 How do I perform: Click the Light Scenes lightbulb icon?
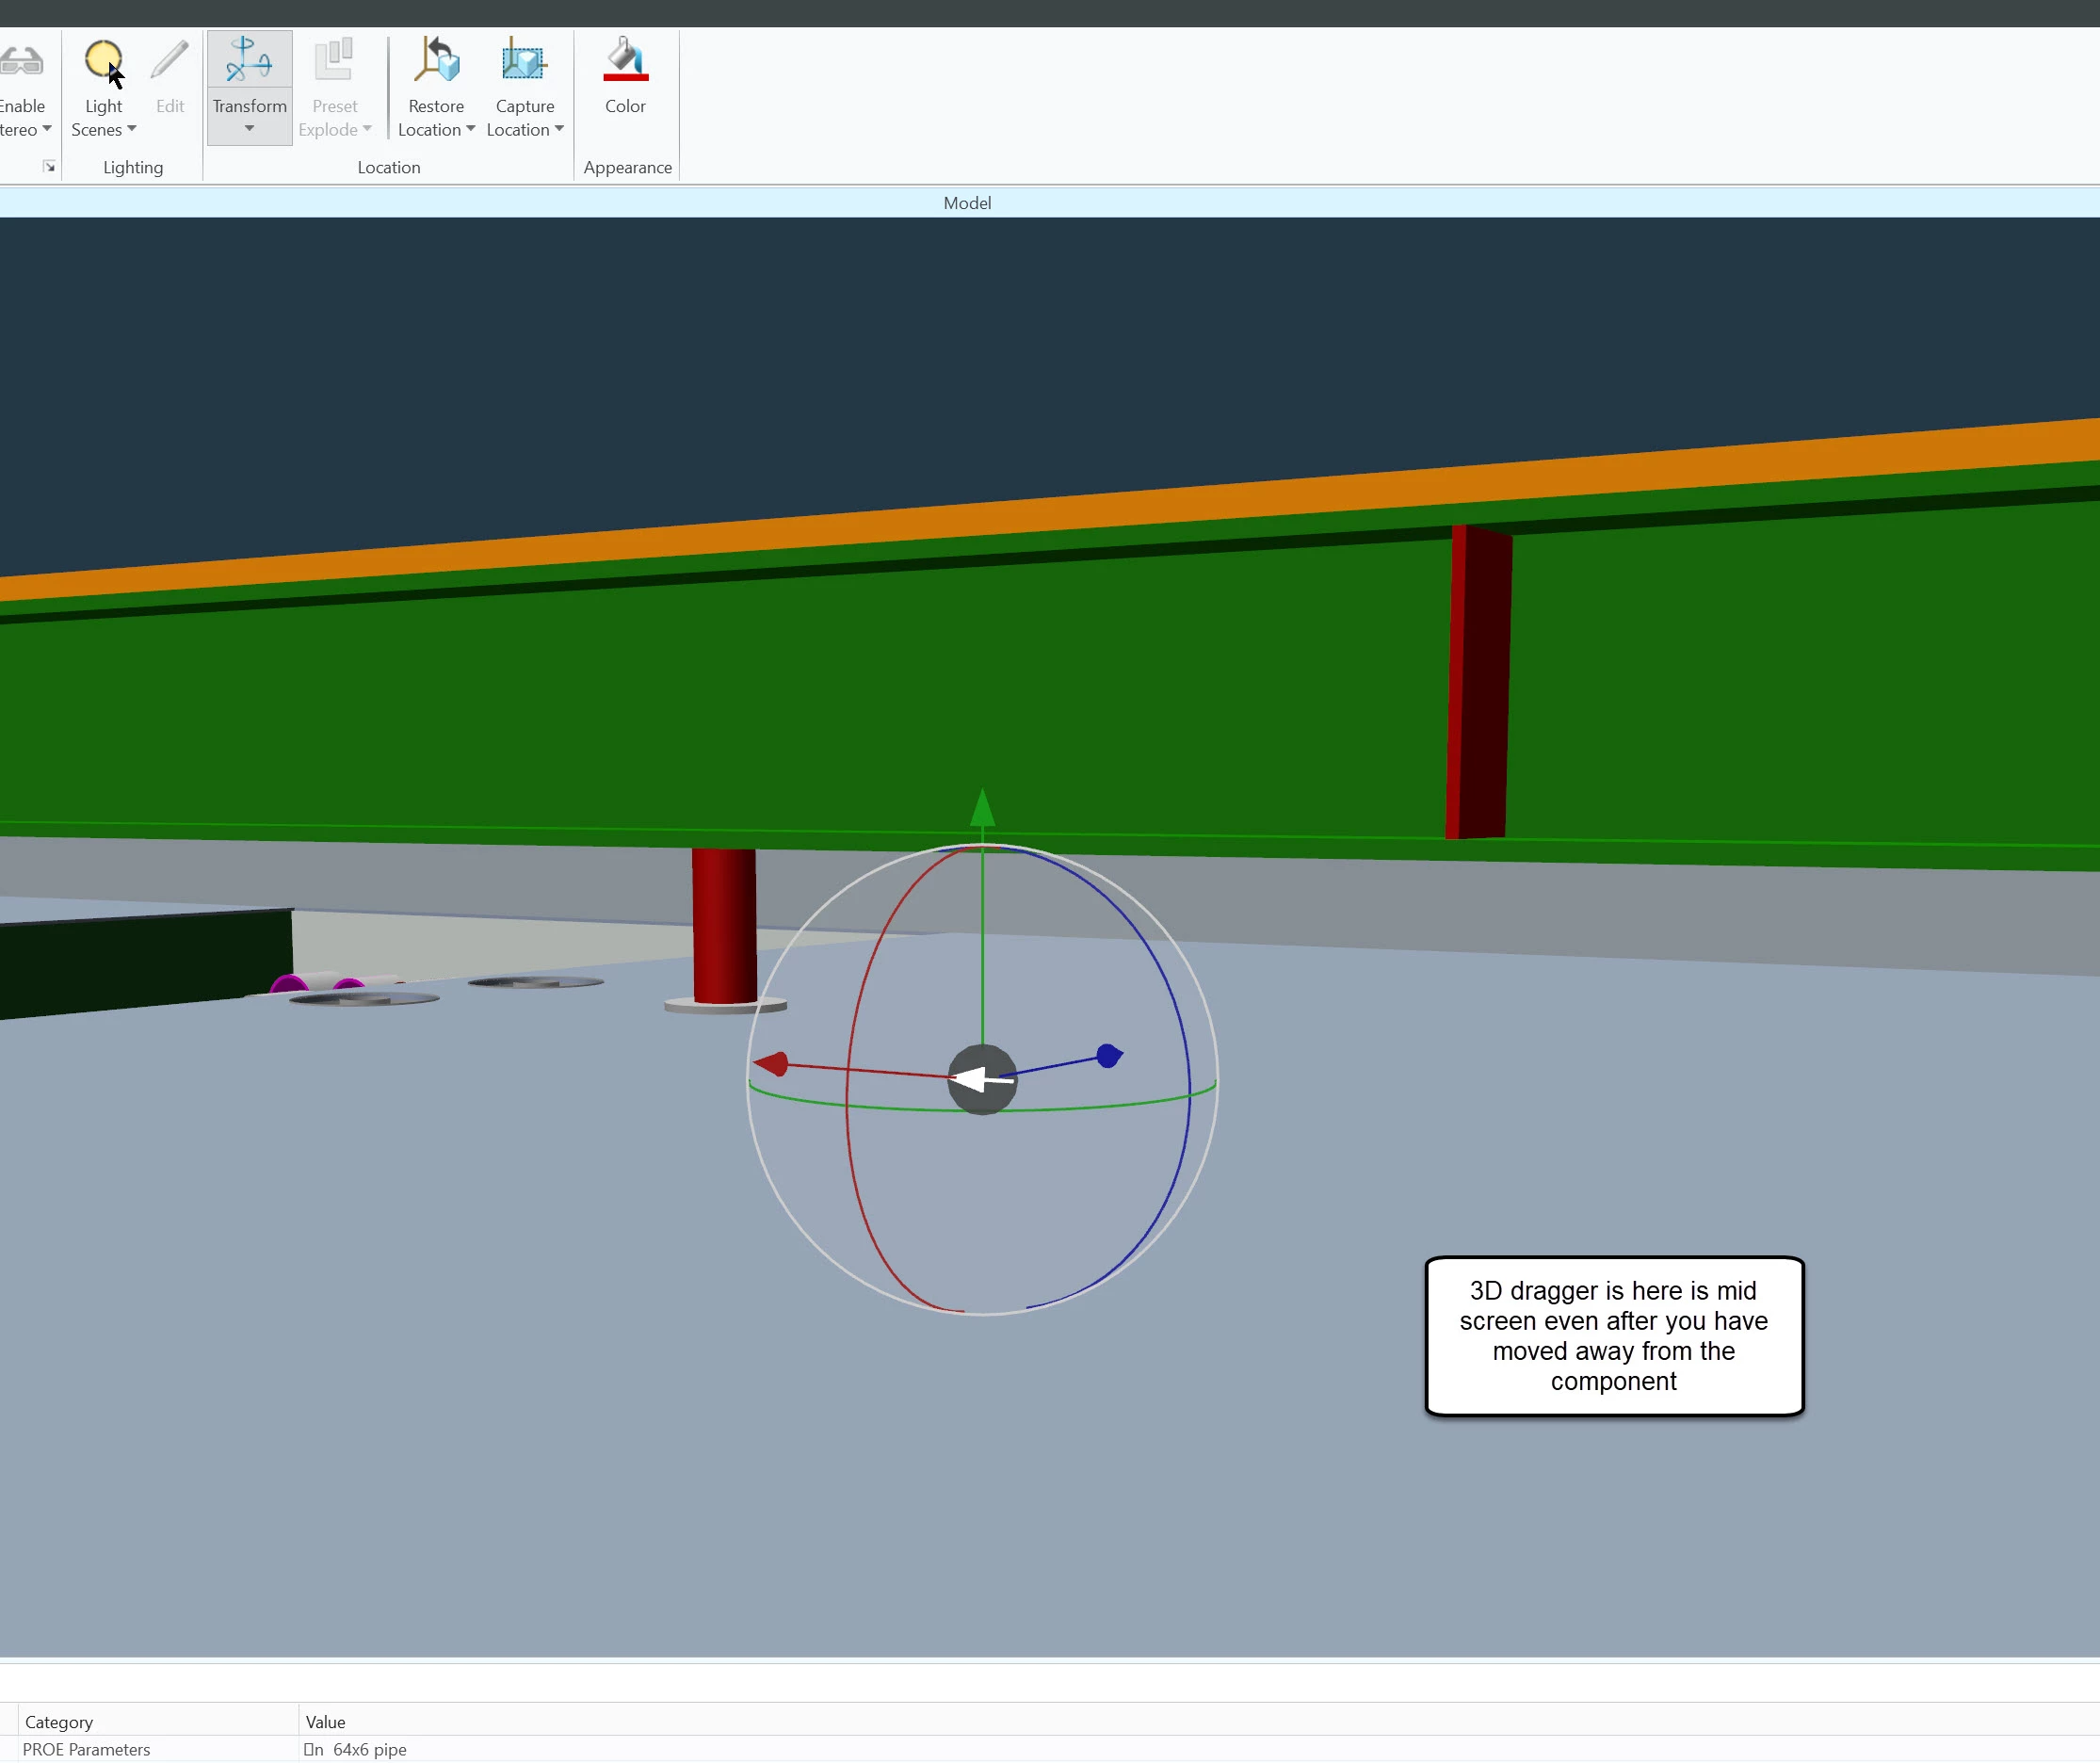pos(102,61)
